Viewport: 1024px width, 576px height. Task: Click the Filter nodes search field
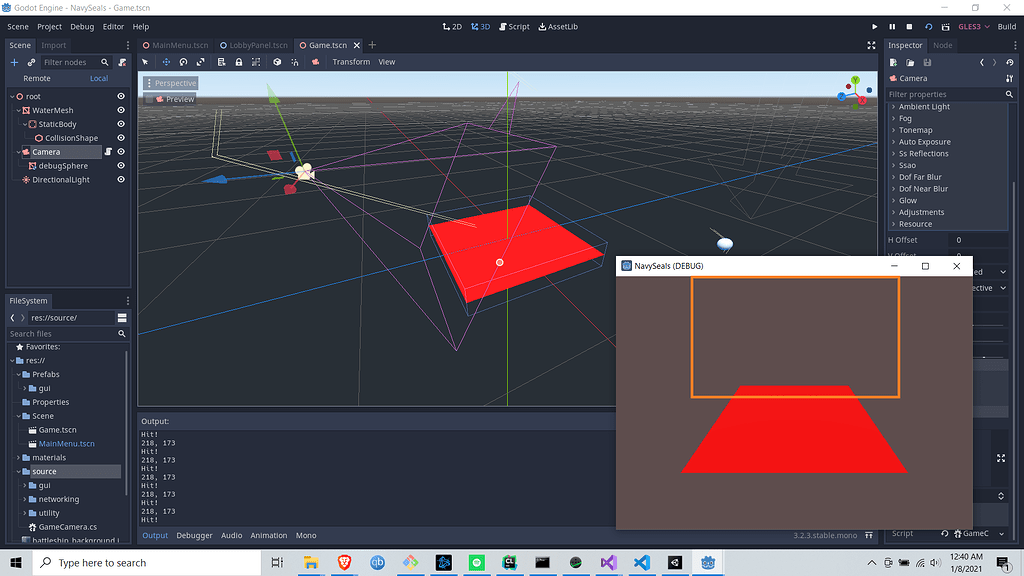pos(75,62)
